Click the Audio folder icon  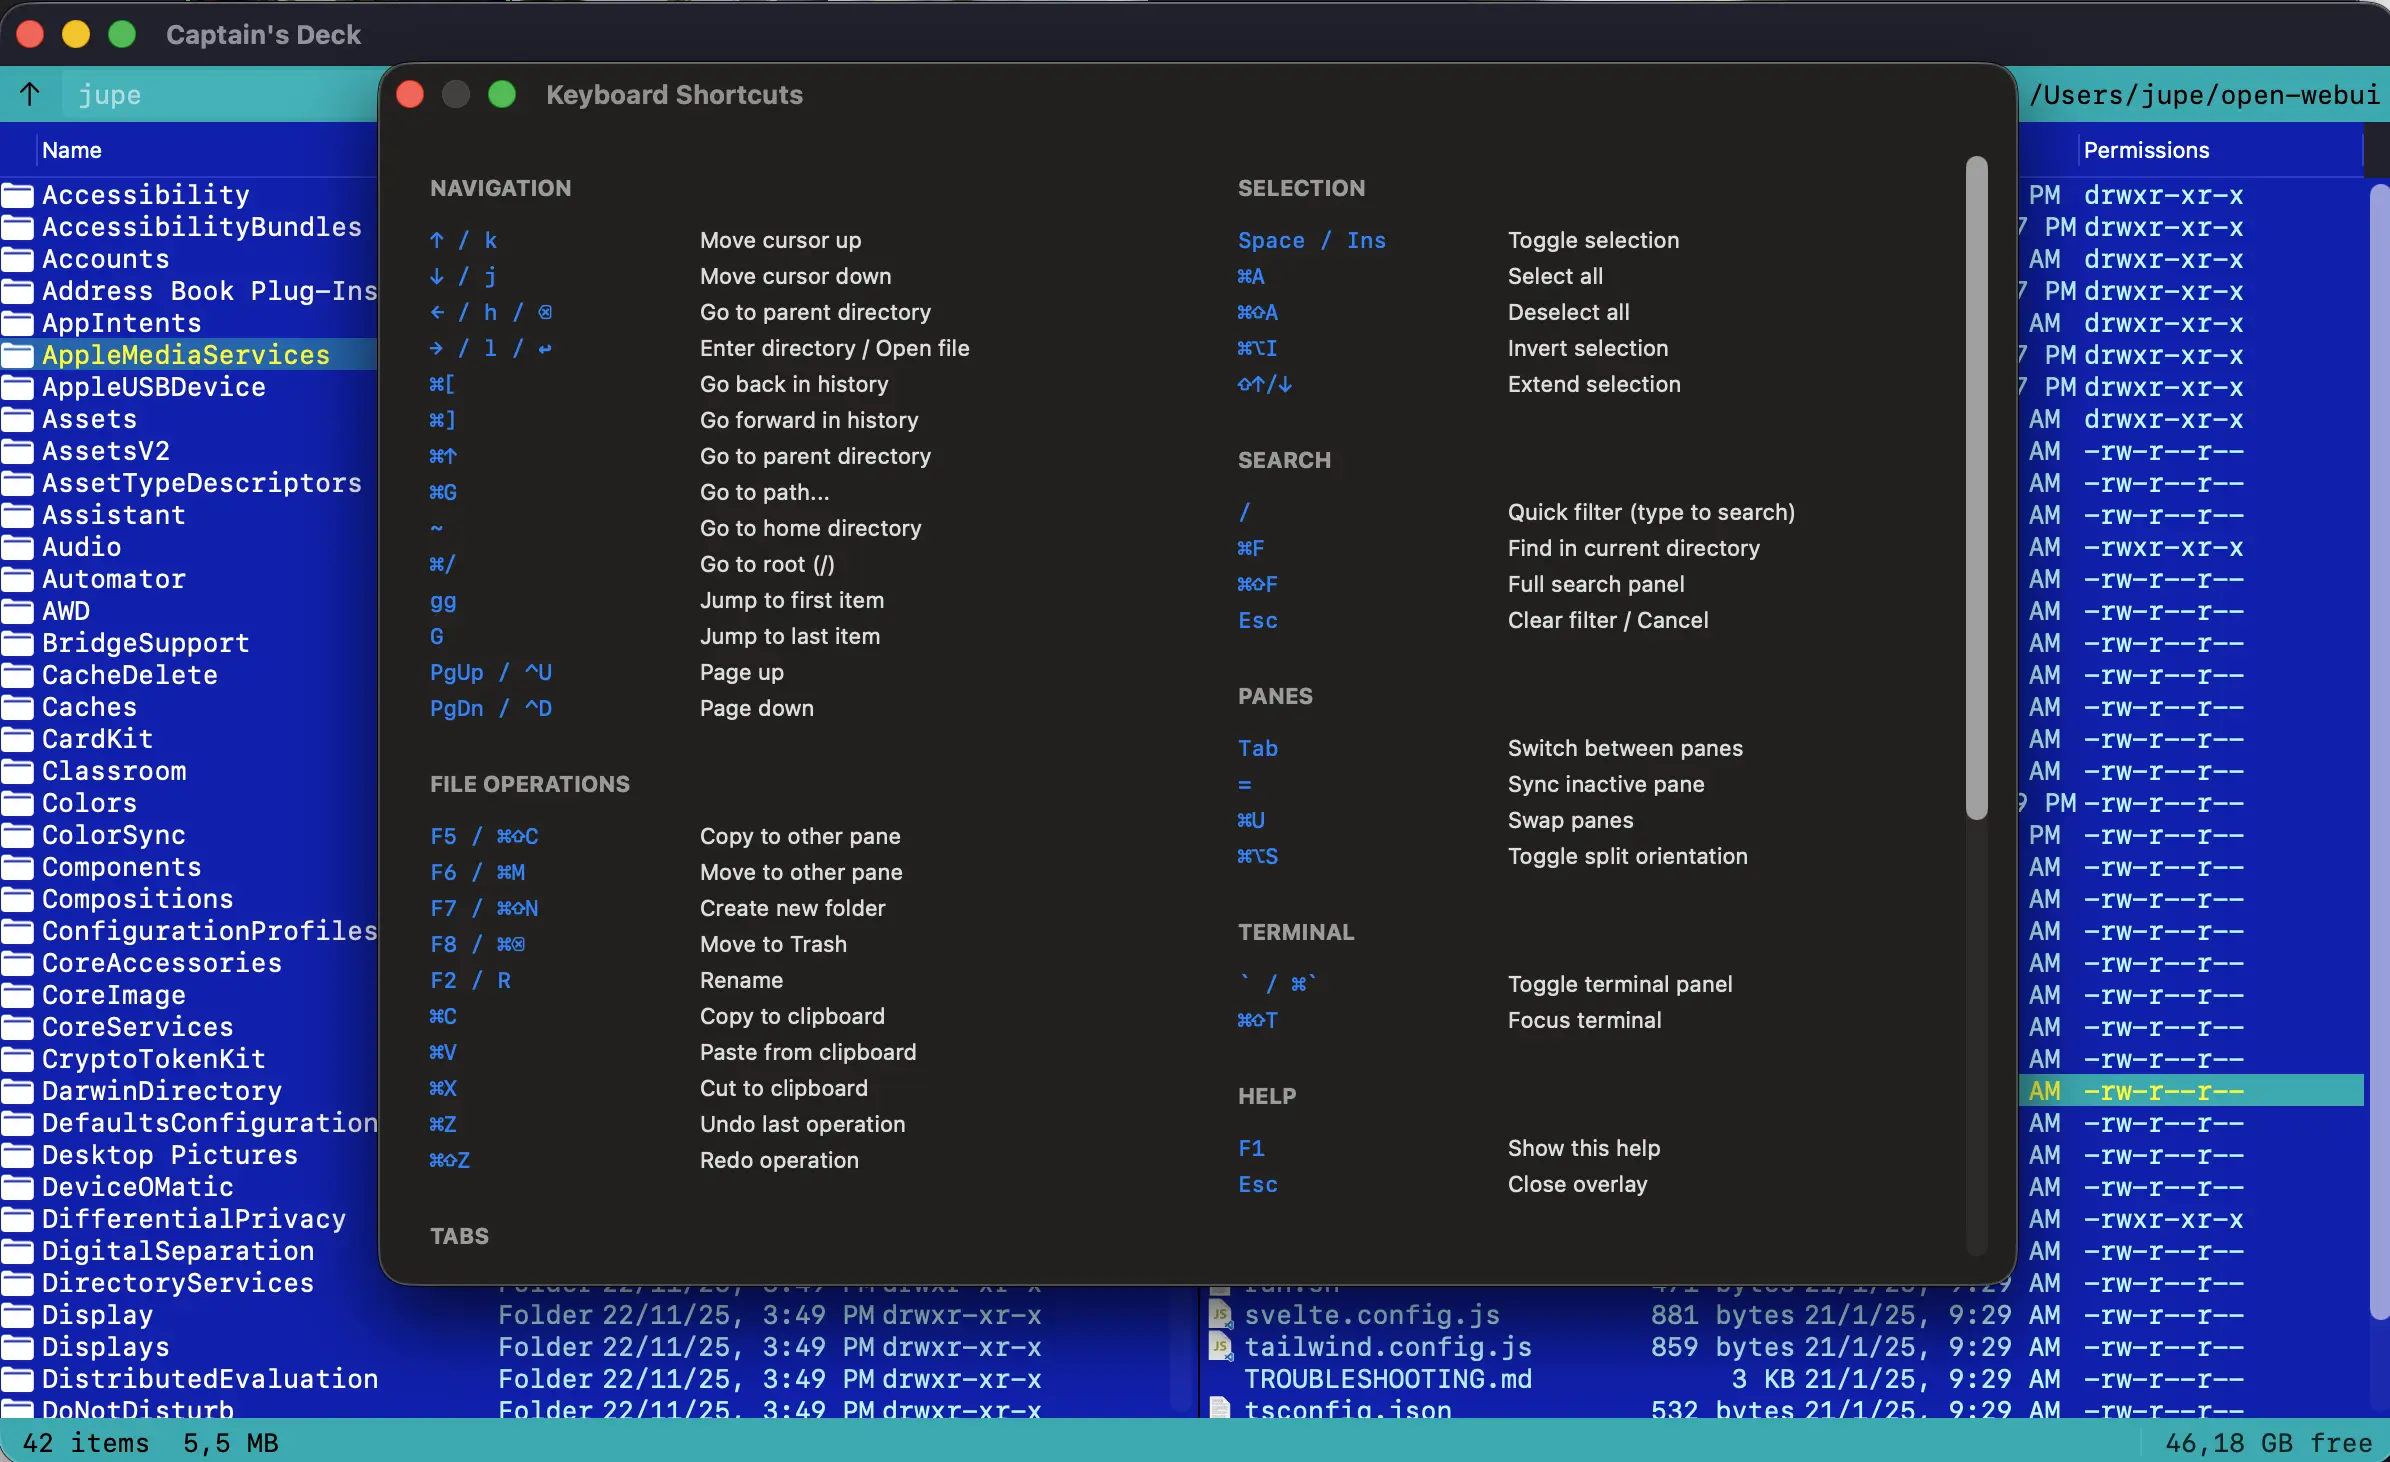coord(17,547)
